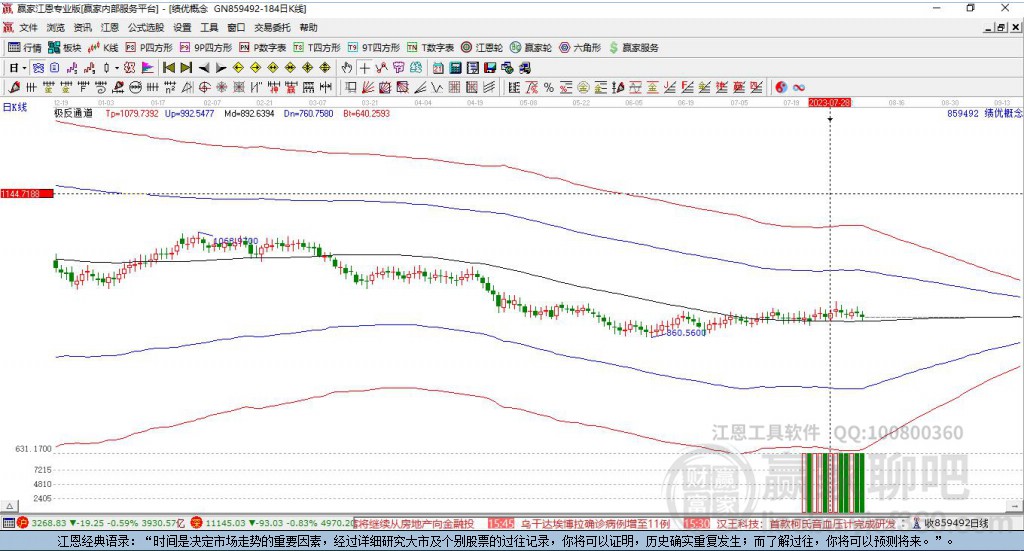Click the first yellow diamond arrow icon
This screenshot has width=1024, height=551.
(238, 68)
